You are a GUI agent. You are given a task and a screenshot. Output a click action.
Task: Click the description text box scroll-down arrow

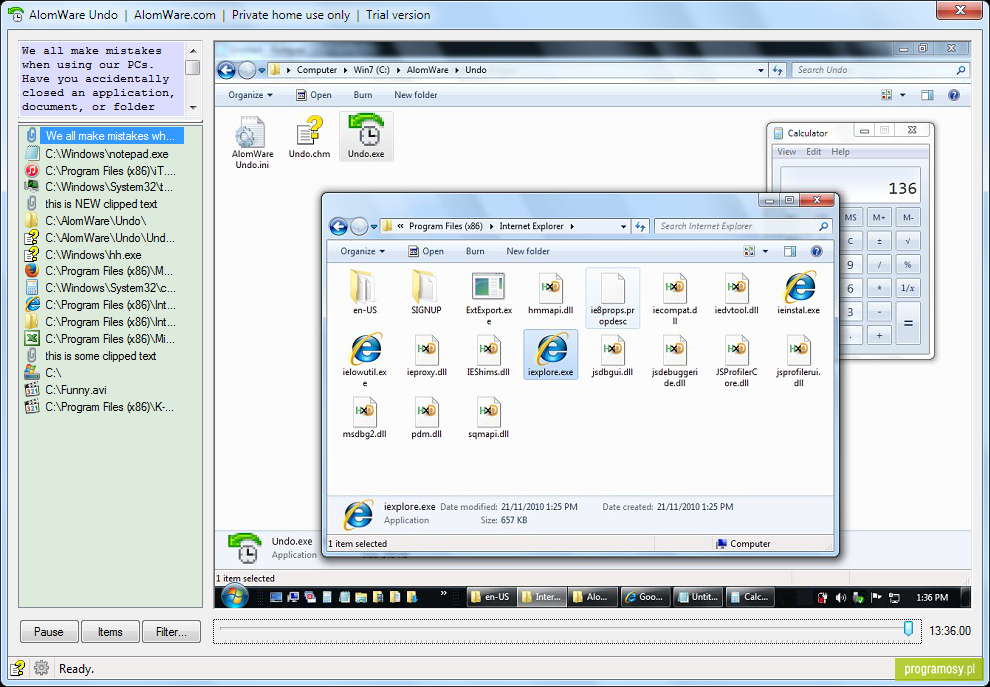pos(193,108)
